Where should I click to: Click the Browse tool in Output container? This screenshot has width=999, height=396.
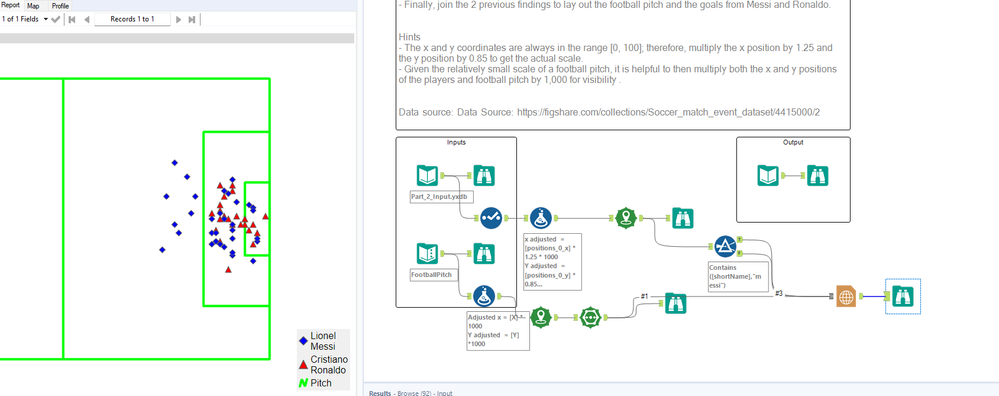(817, 175)
